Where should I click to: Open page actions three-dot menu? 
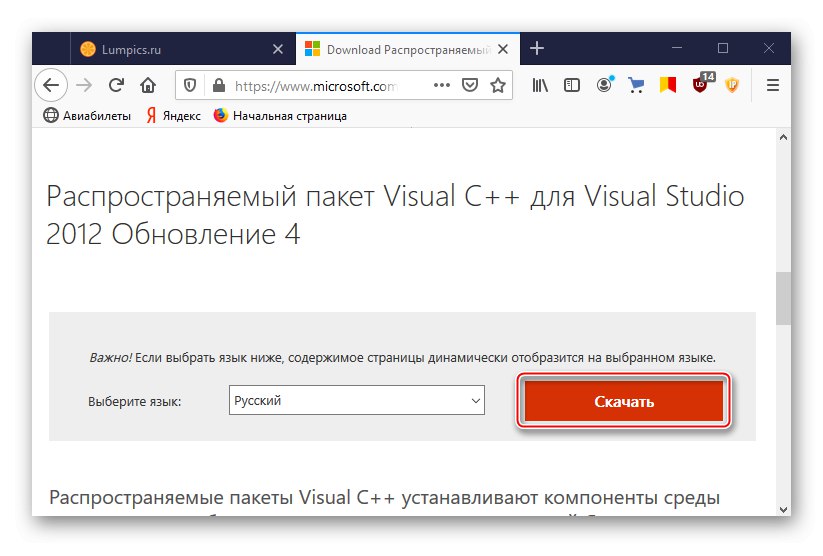[442, 85]
